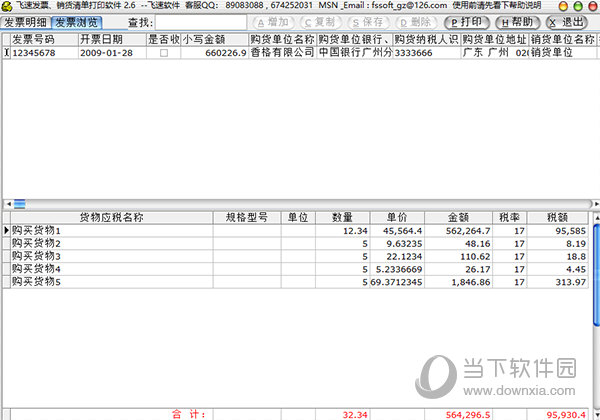The width and height of the screenshot is (600, 420).
Task: Select the 购买货物2 row name
Action: (112, 244)
